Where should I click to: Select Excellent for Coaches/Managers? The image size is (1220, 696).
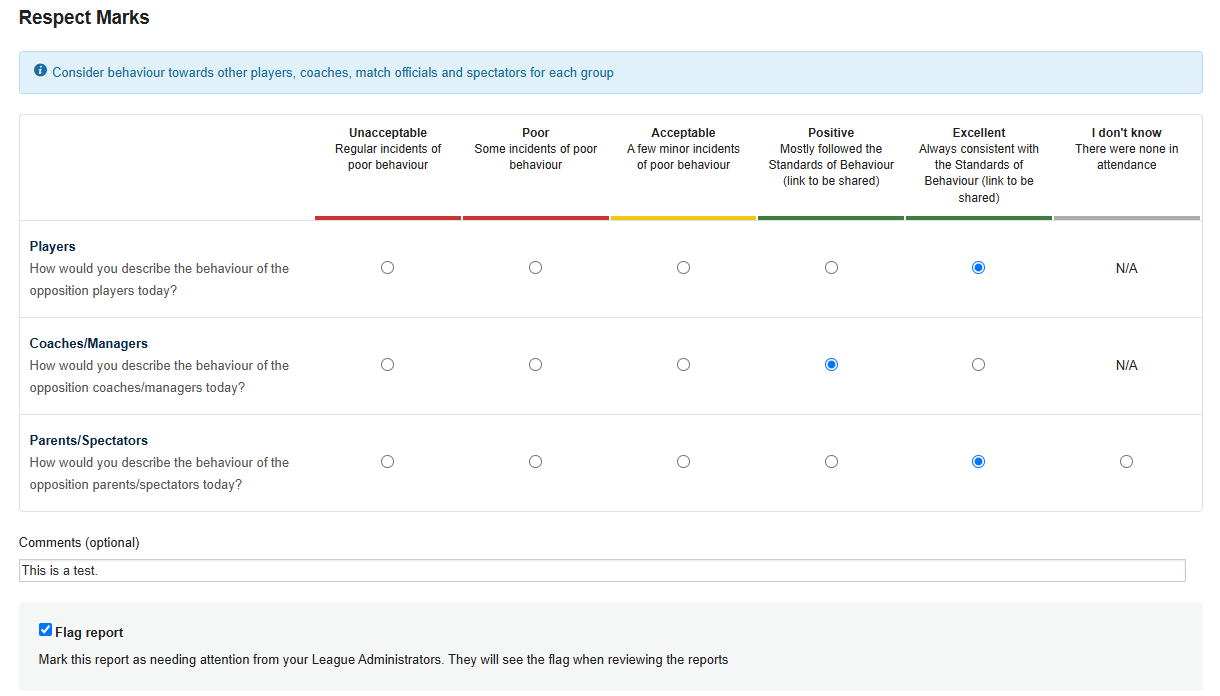978,365
